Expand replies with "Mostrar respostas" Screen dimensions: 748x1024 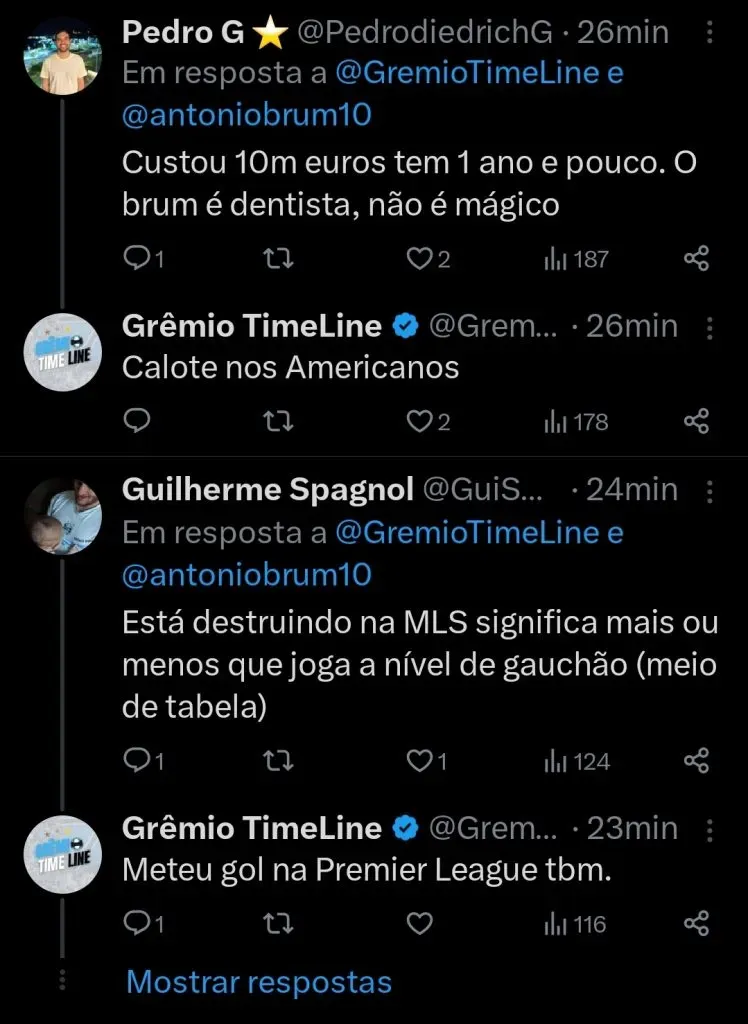click(x=259, y=982)
